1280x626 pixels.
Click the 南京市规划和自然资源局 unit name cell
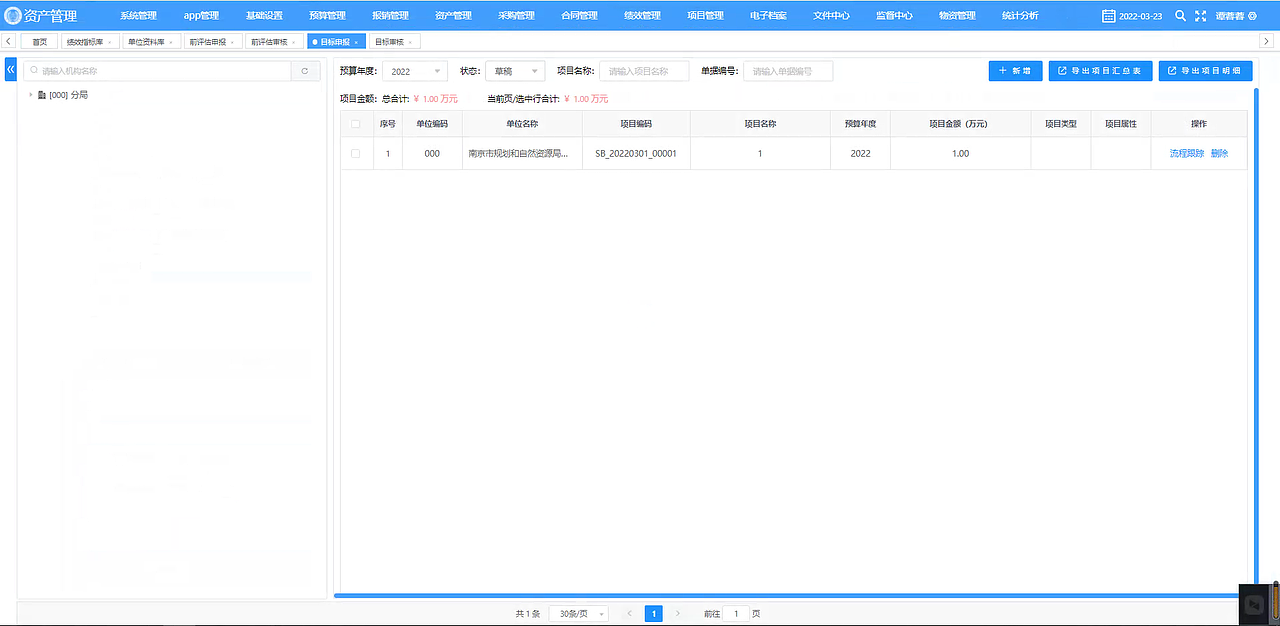[x=522, y=154]
